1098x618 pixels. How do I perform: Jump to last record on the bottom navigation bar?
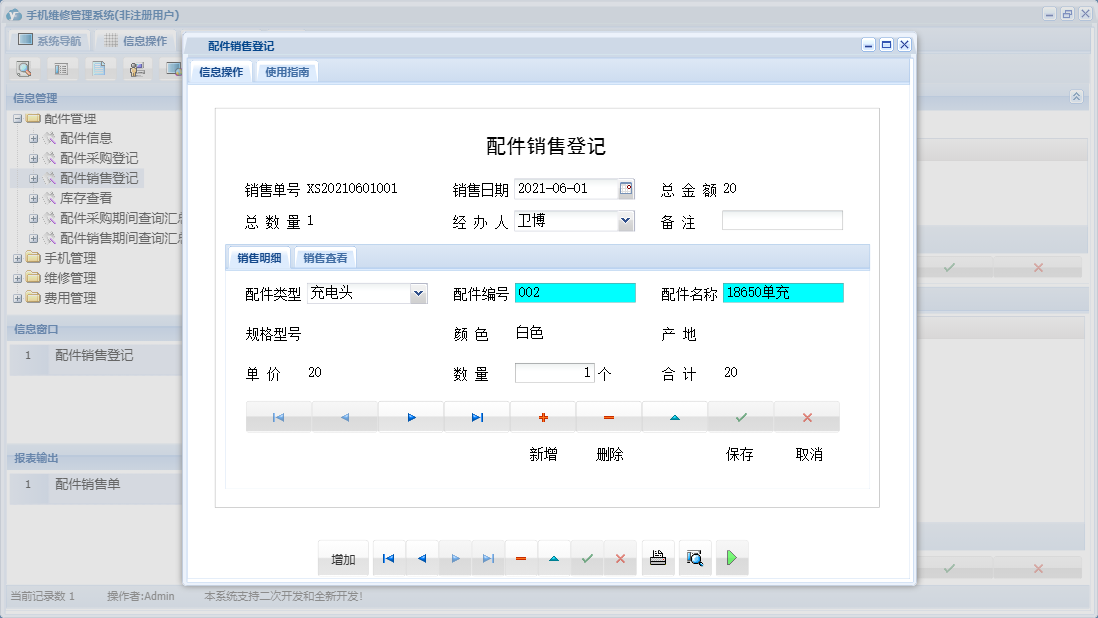(x=489, y=558)
